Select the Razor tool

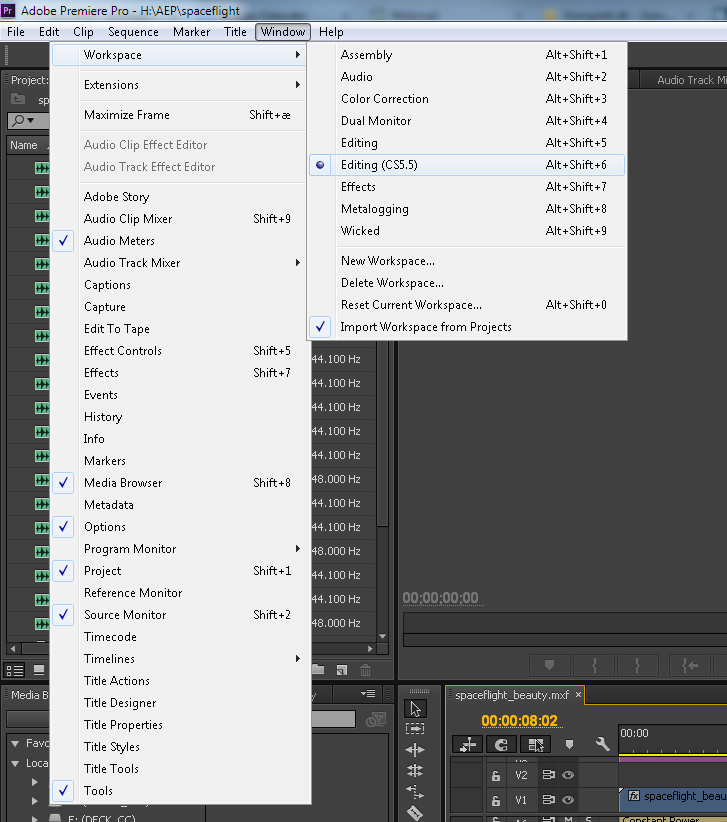click(x=415, y=812)
